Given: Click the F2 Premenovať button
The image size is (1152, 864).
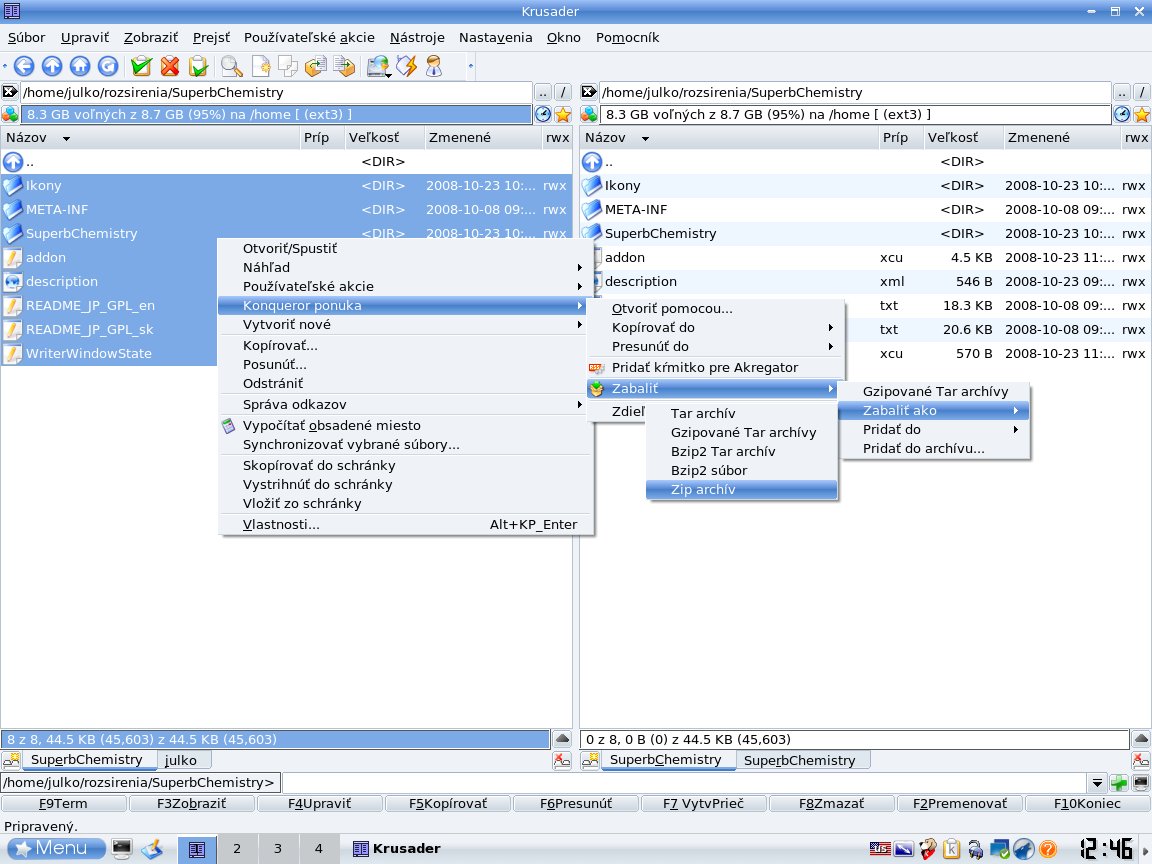Looking at the screenshot, I should [960, 804].
